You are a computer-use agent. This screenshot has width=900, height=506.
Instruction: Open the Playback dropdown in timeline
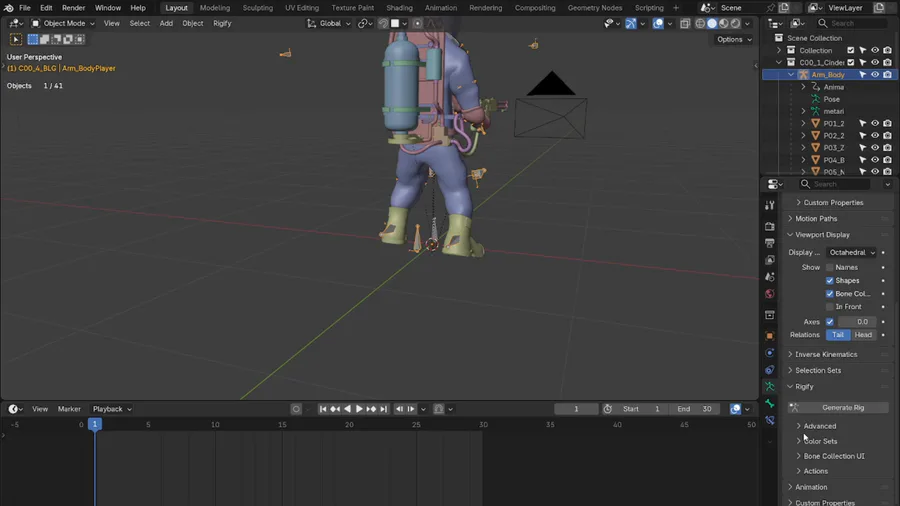click(x=112, y=409)
